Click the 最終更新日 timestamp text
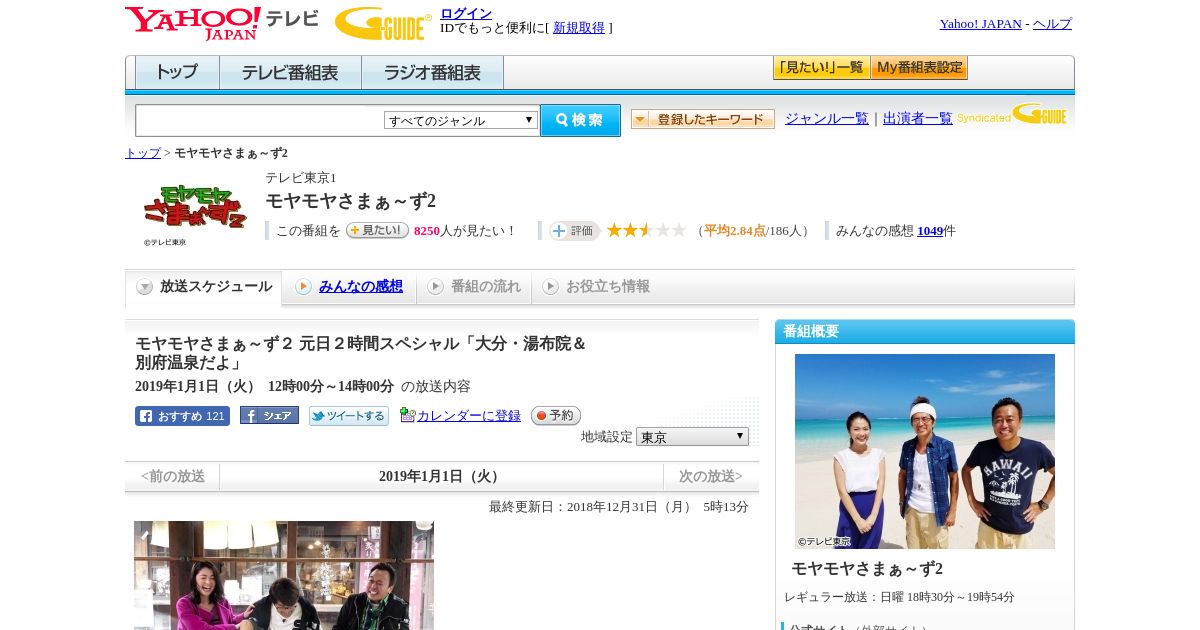Viewport: 1200px width, 630px height. click(x=619, y=507)
